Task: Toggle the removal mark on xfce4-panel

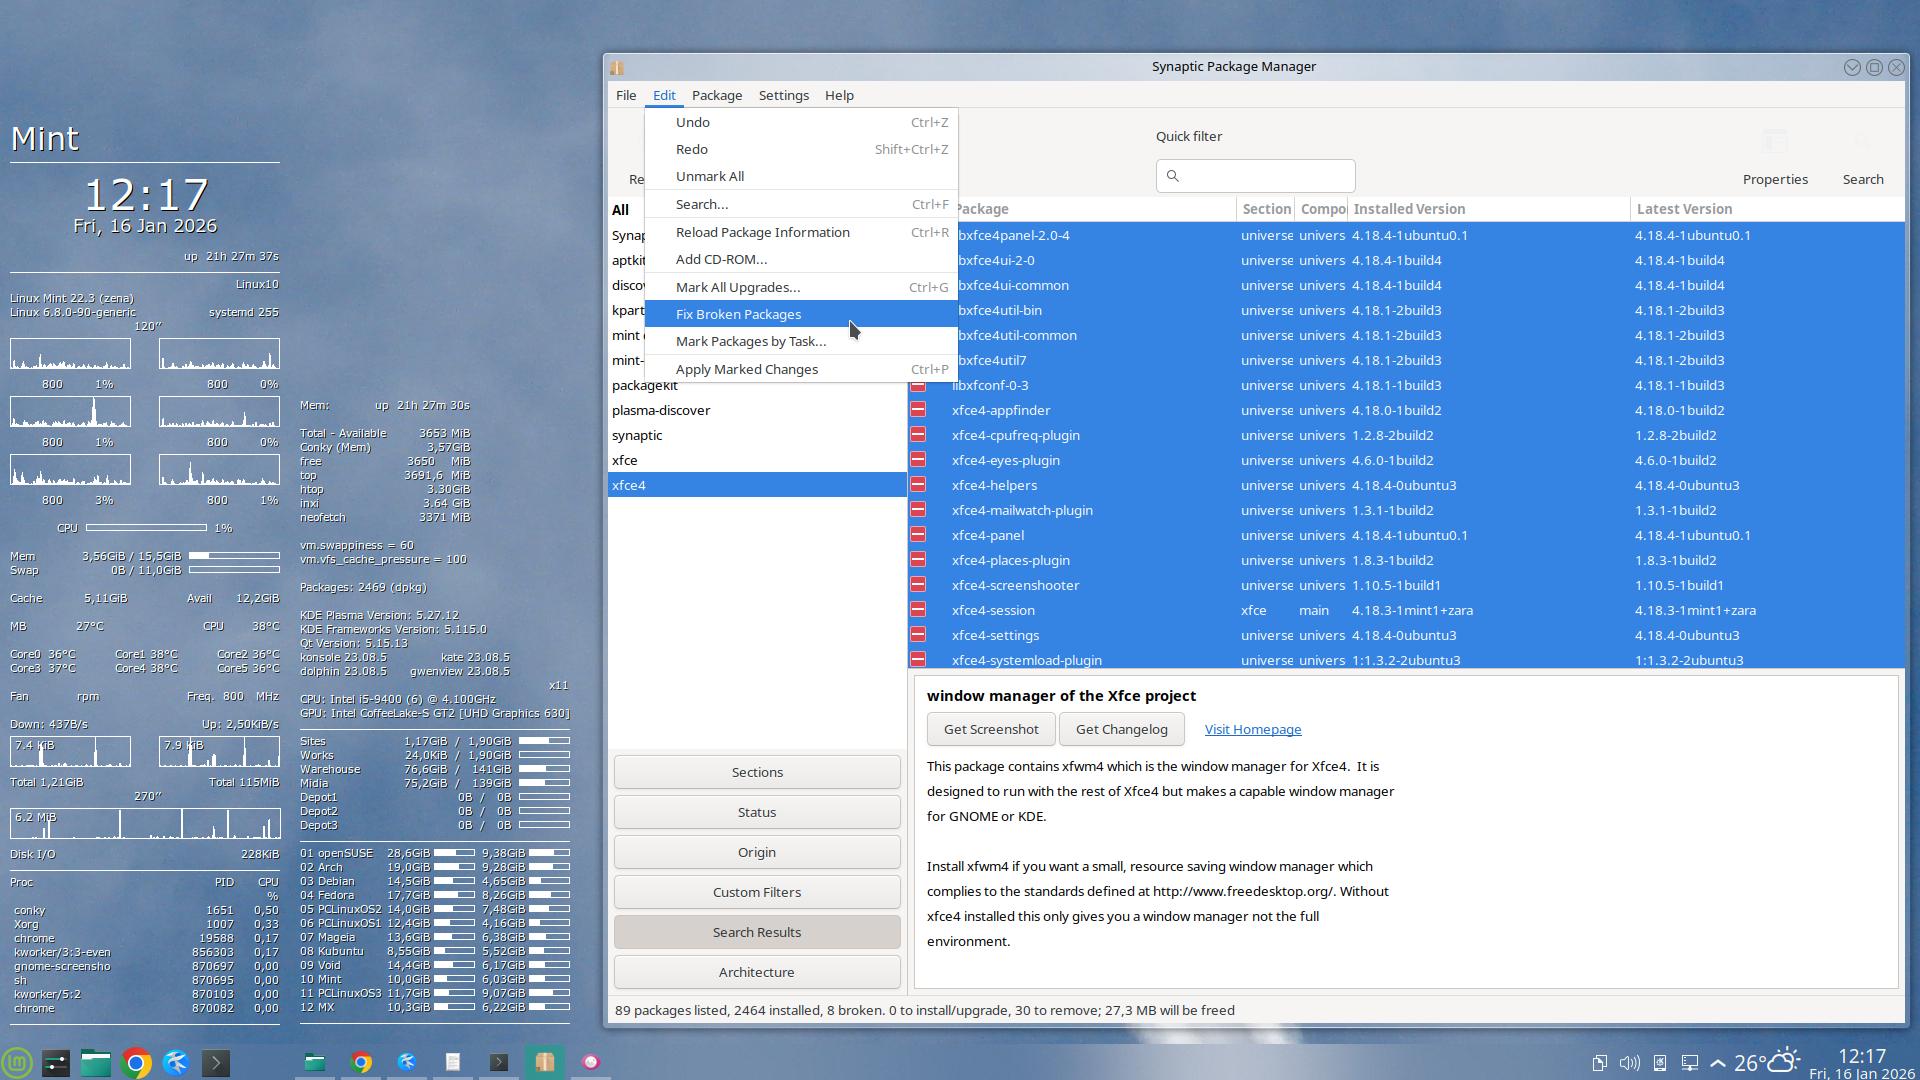Action: click(918, 535)
